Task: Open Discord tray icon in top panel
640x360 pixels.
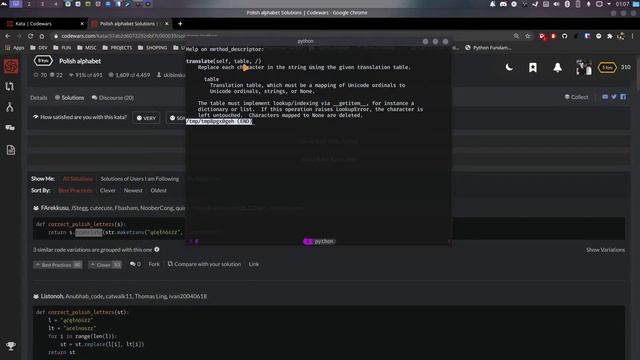Action: point(503,4)
